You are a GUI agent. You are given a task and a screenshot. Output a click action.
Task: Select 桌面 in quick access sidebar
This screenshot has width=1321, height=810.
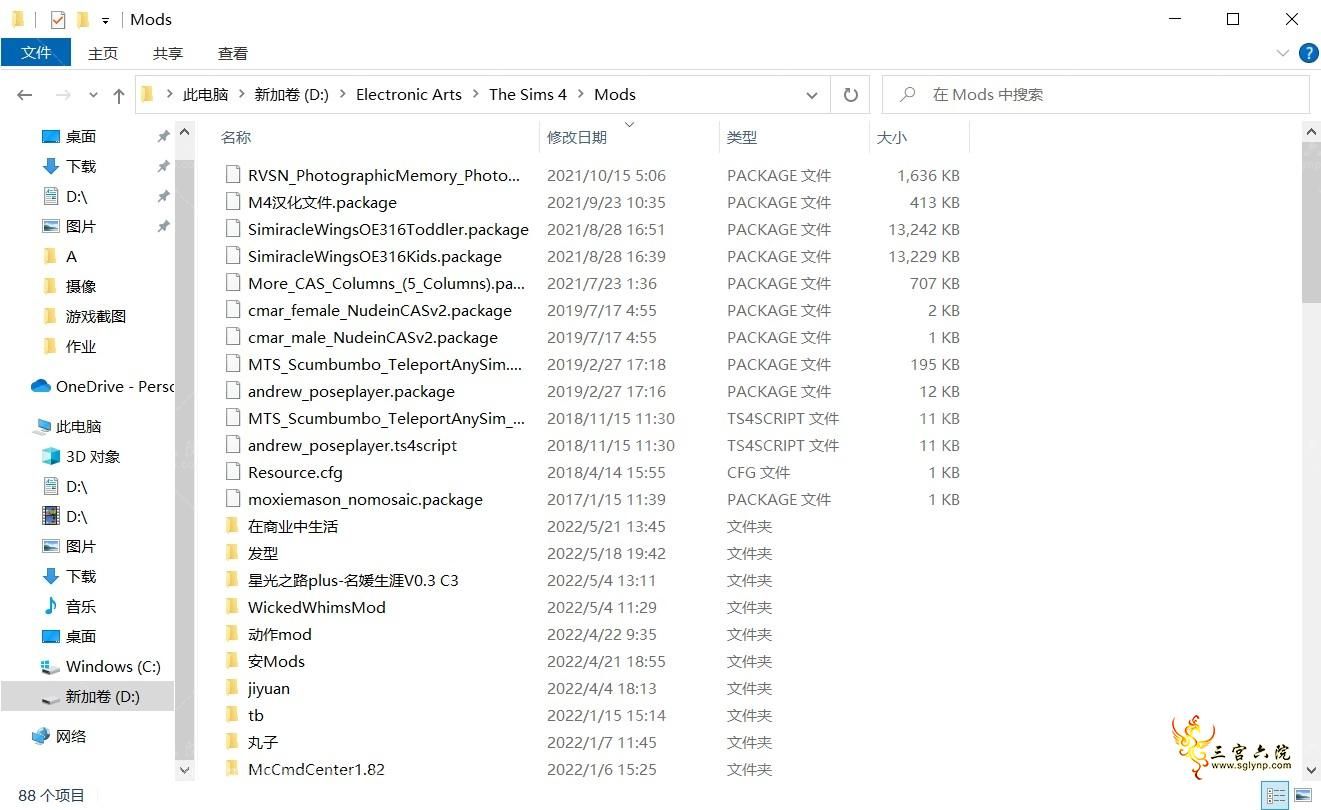tap(81, 137)
